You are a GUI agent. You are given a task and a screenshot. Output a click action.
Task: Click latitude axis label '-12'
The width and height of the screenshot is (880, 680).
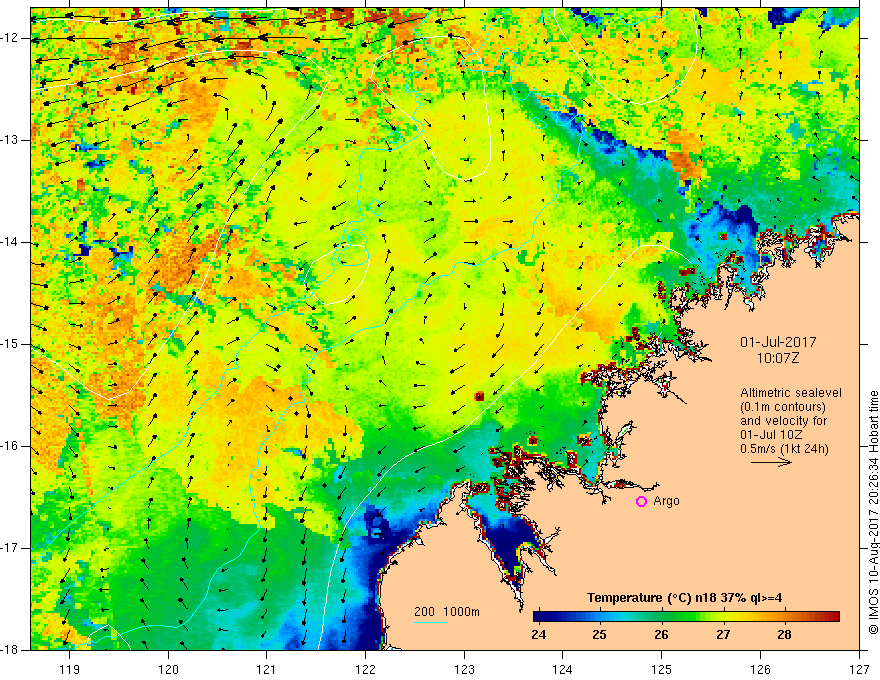(10, 38)
